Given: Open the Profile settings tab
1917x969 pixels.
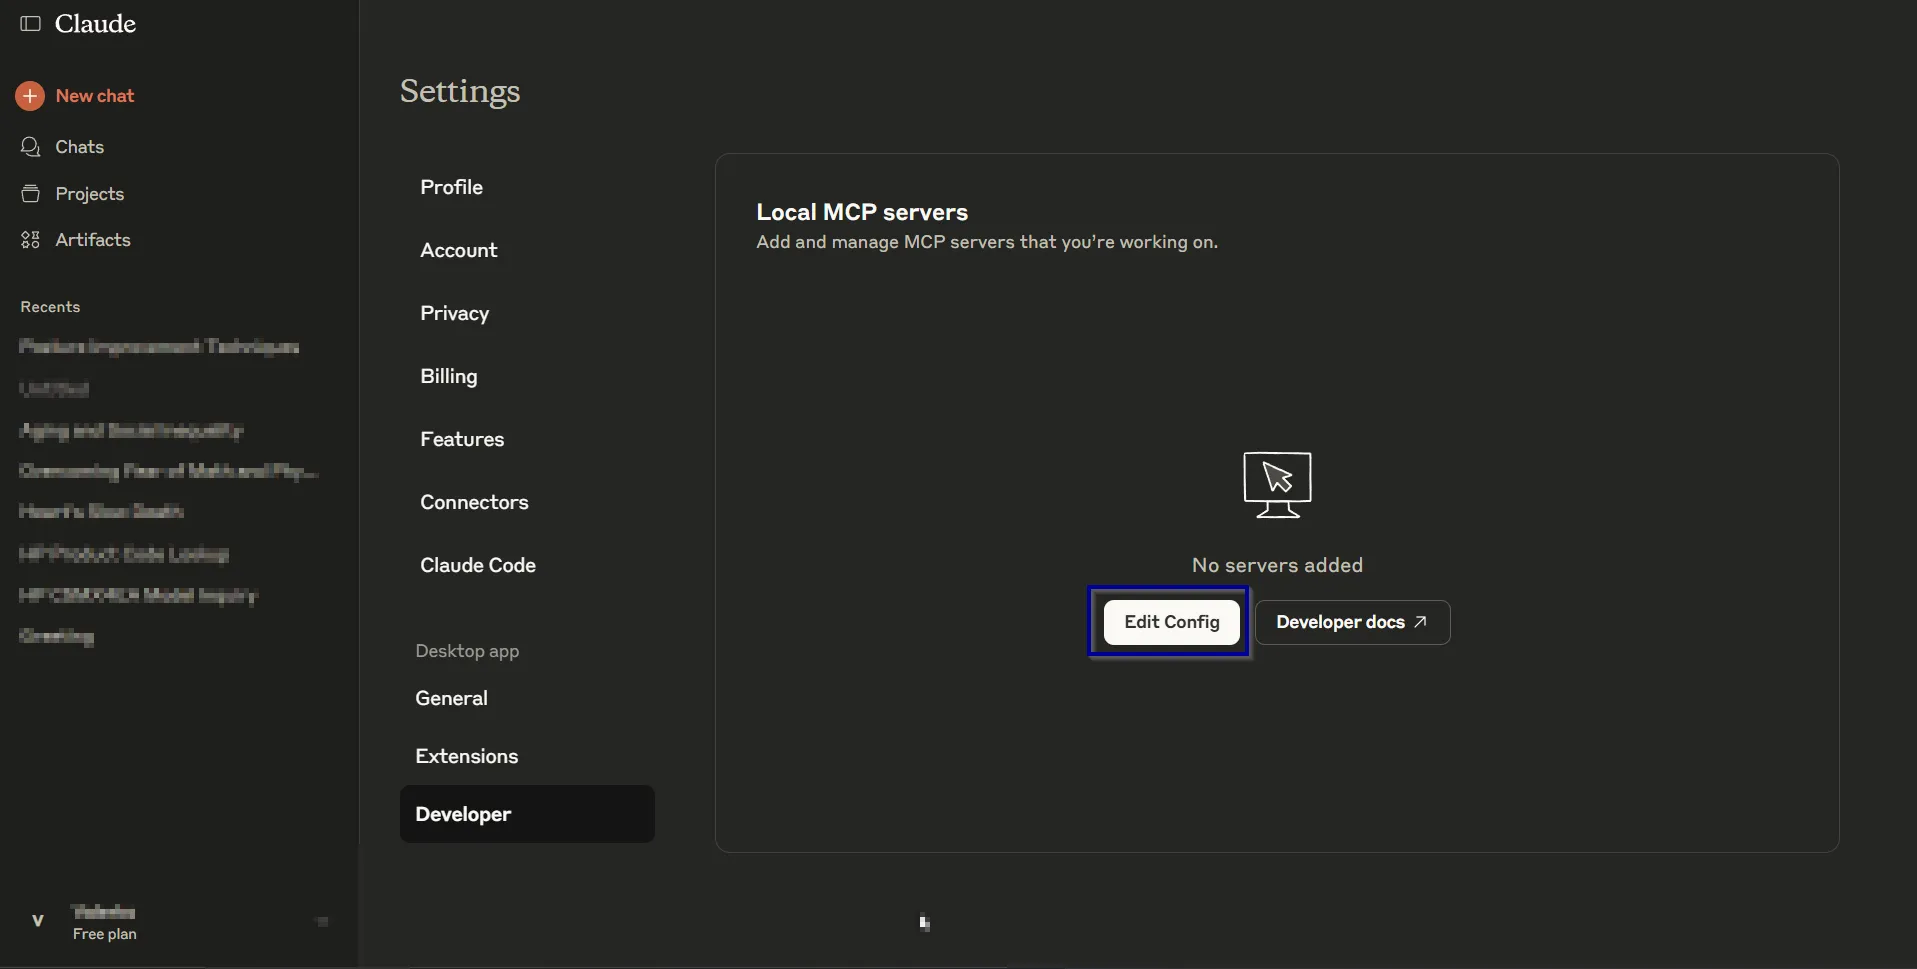Looking at the screenshot, I should [x=452, y=187].
